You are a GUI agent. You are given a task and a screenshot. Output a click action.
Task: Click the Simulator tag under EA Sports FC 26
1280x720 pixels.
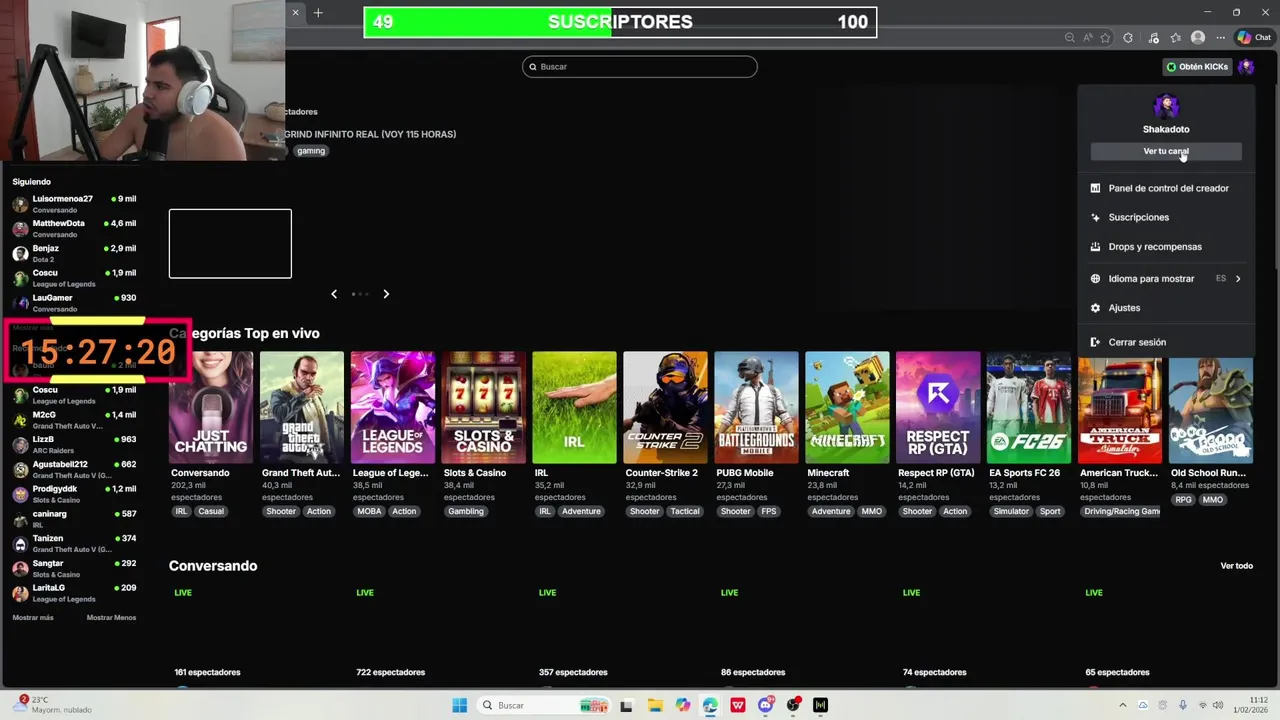1011,511
